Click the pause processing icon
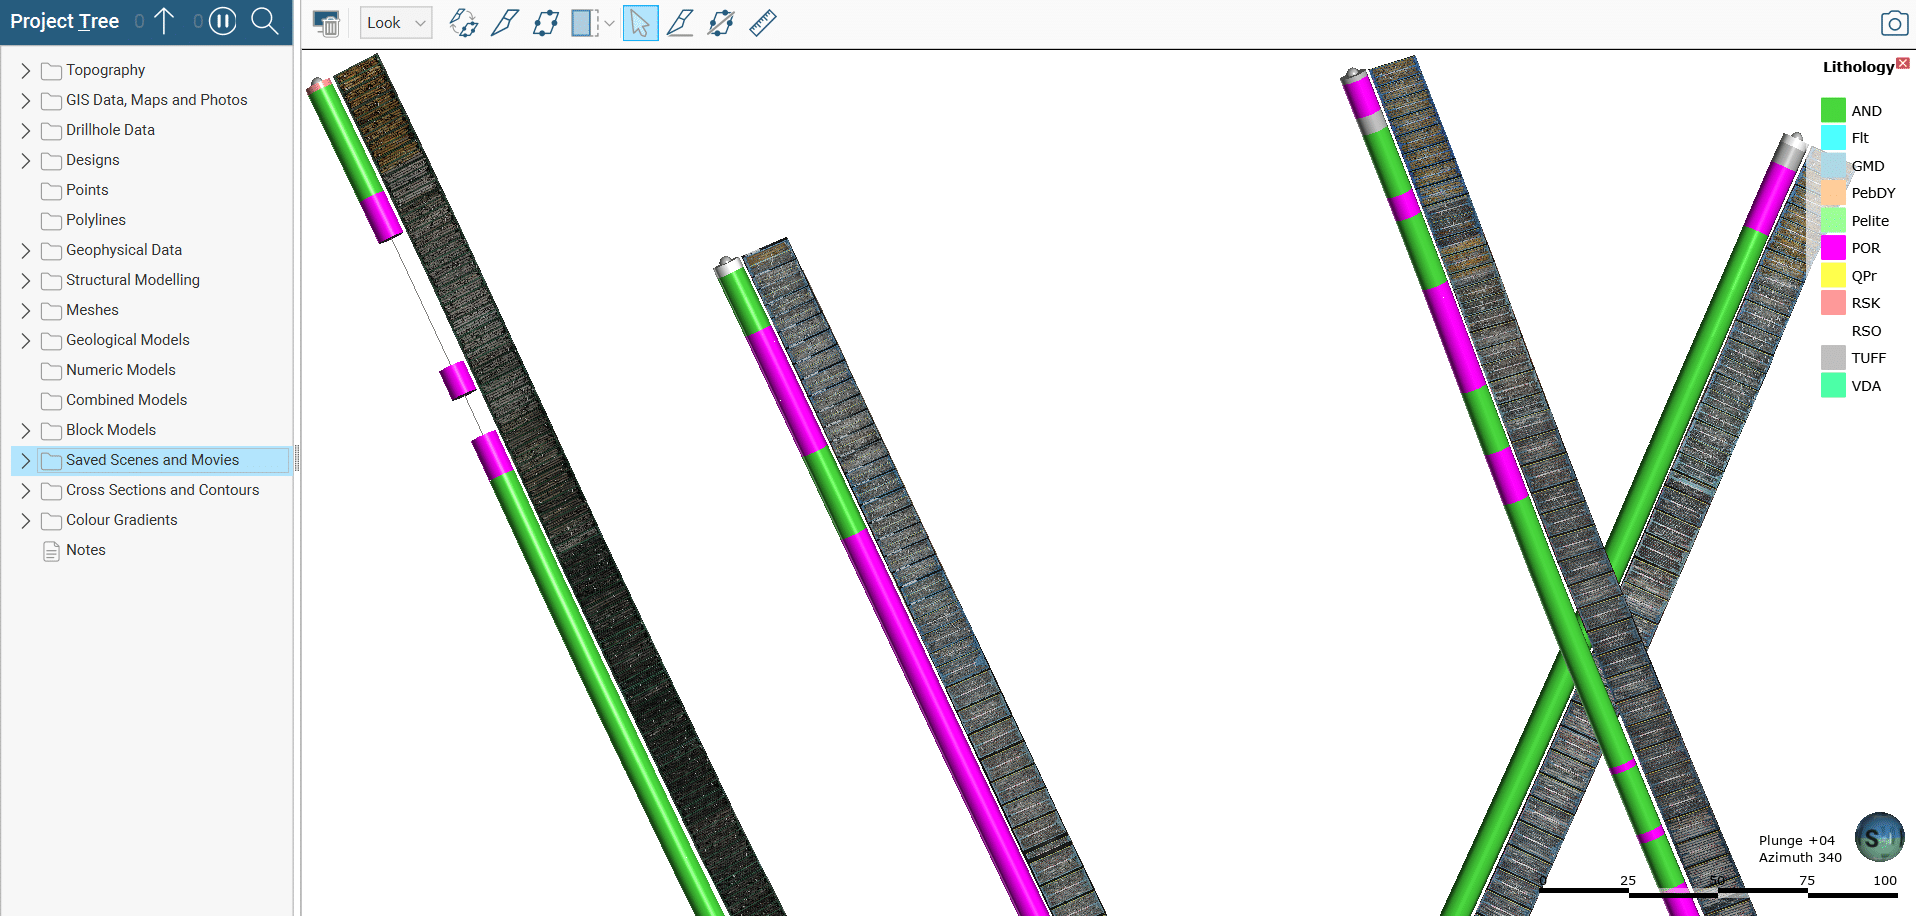 point(223,21)
